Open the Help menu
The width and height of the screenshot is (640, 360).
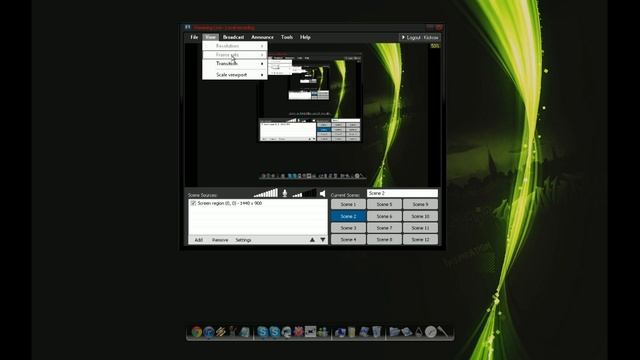[x=305, y=37]
